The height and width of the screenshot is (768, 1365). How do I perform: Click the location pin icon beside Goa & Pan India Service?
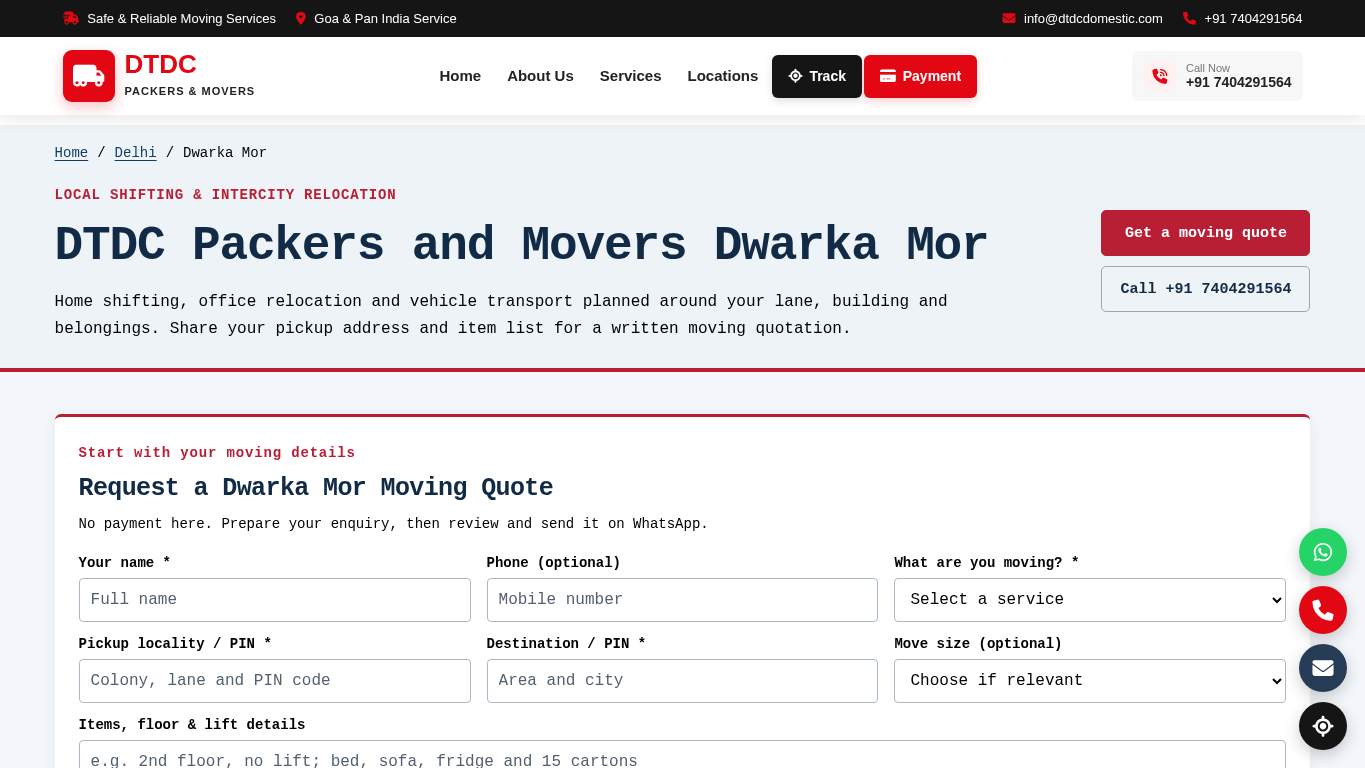[x=301, y=18]
